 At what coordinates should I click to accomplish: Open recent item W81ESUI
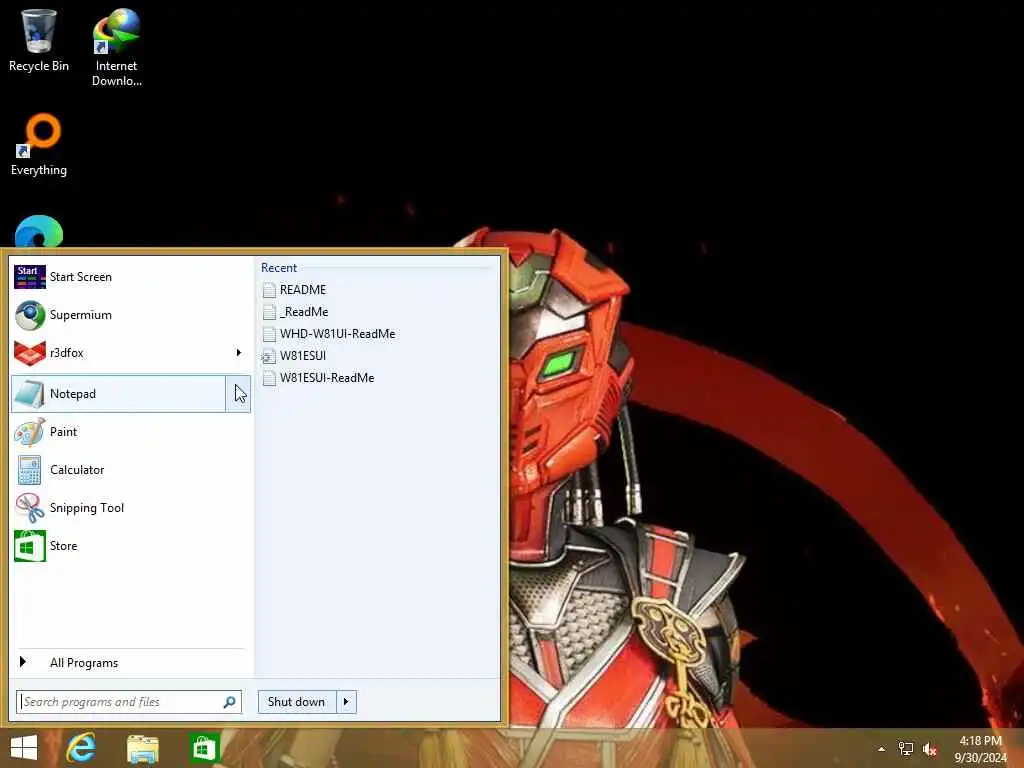(x=294, y=356)
